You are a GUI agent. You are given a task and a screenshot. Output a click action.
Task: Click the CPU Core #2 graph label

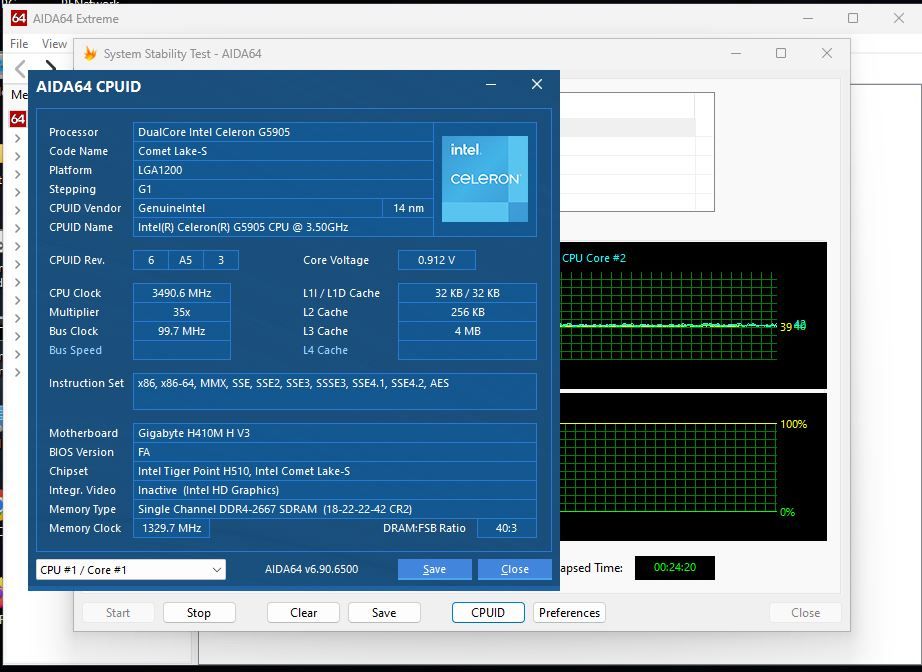[x=594, y=258]
